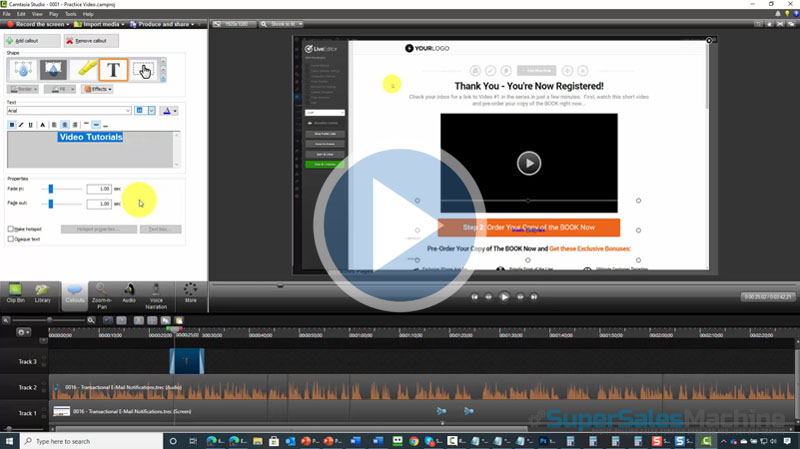Toggle bold text formatting
The image size is (800, 449).
11,125
